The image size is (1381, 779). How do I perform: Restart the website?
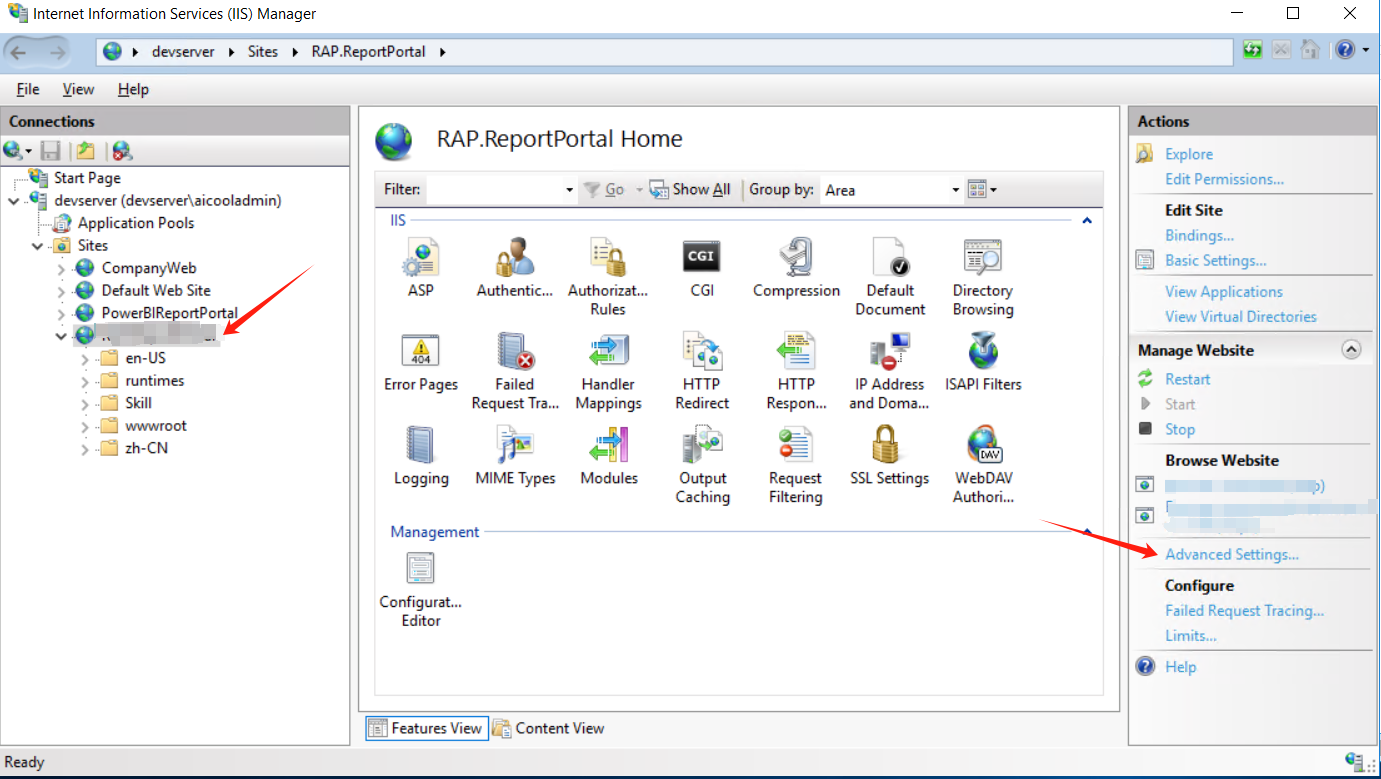1187,379
